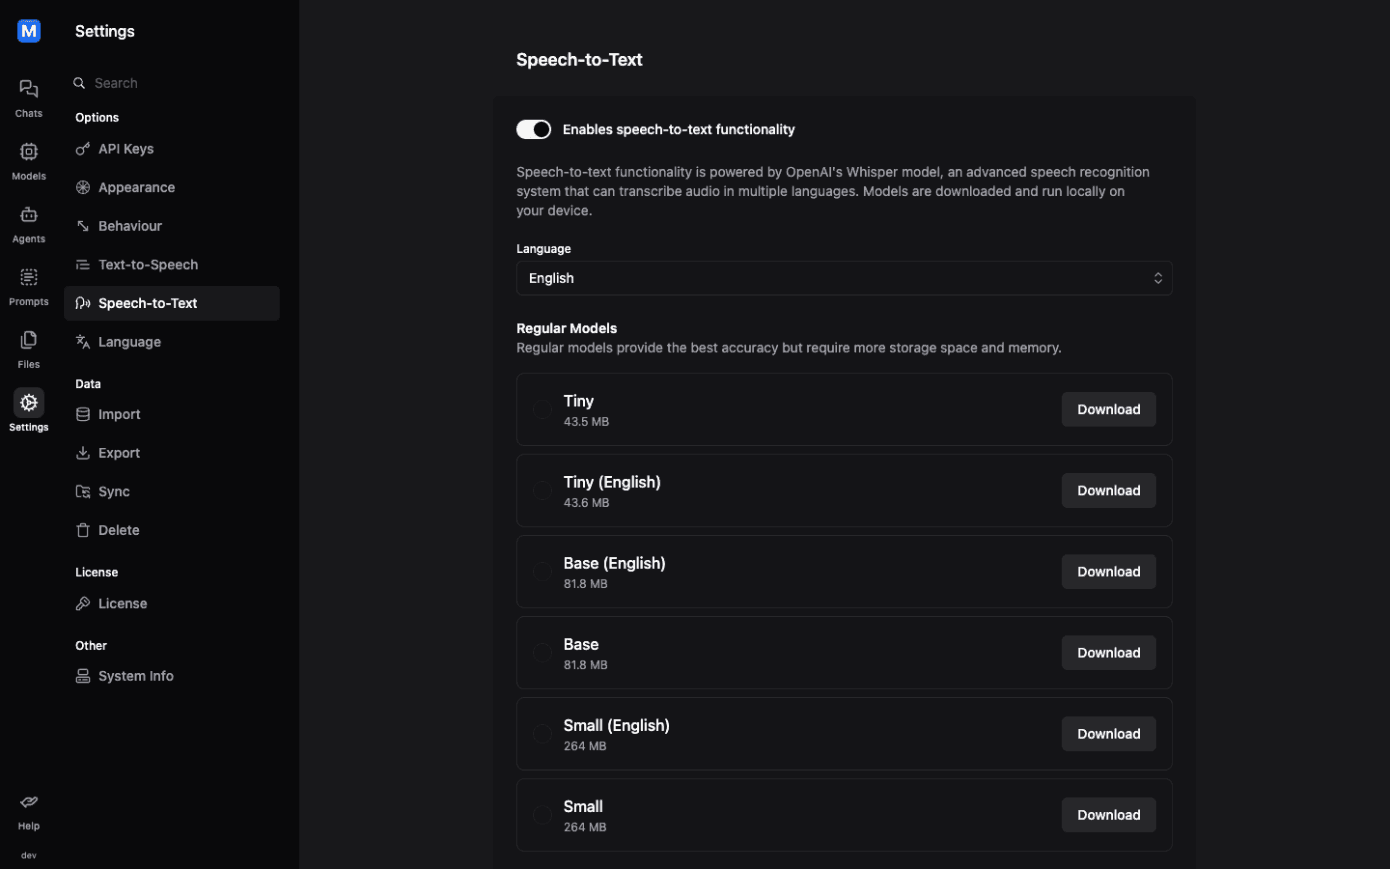This screenshot has height=869, width=1390.
Task: Open Text-to-Speech settings
Action: pyautogui.click(x=148, y=265)
